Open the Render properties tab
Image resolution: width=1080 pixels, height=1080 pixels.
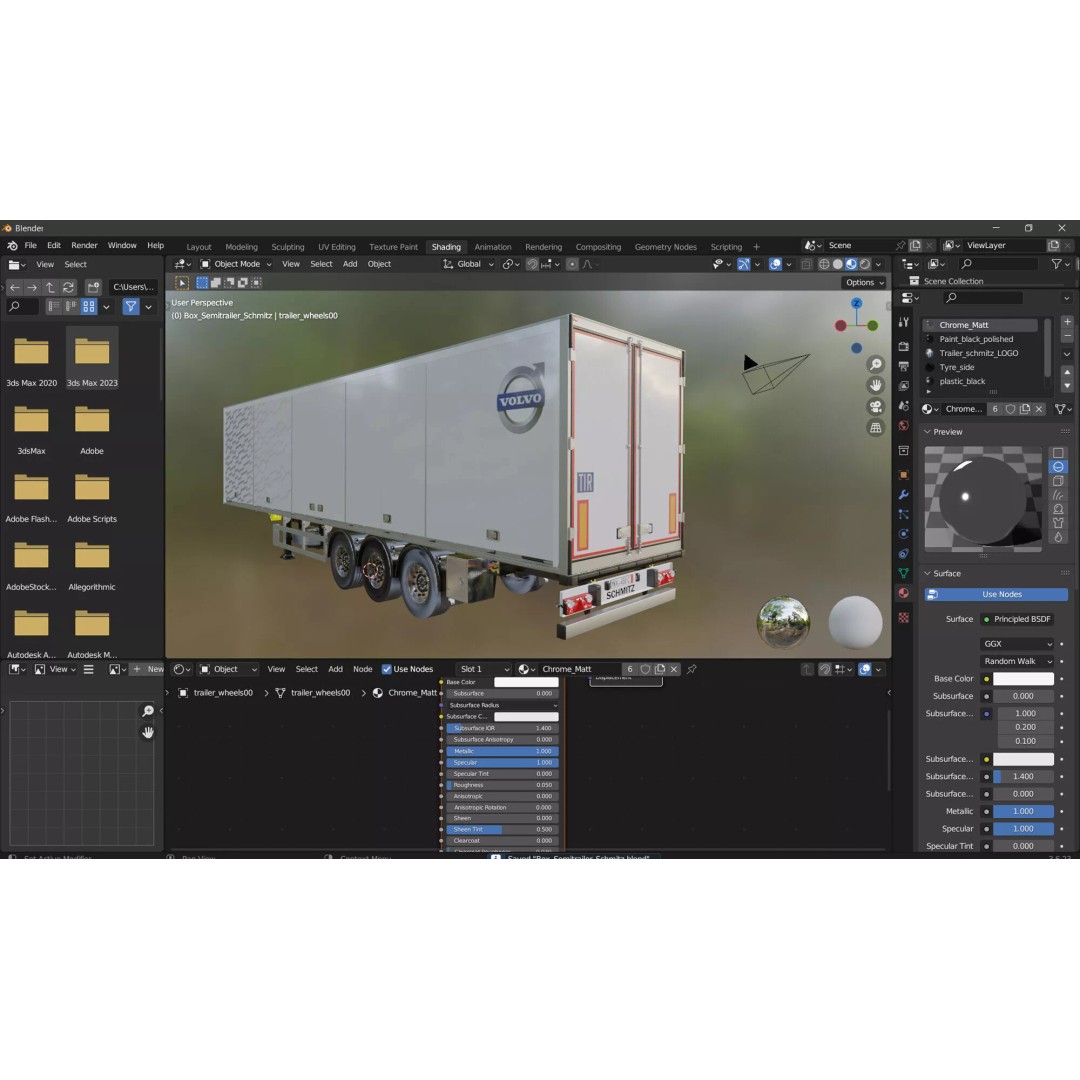click(904, 346)
